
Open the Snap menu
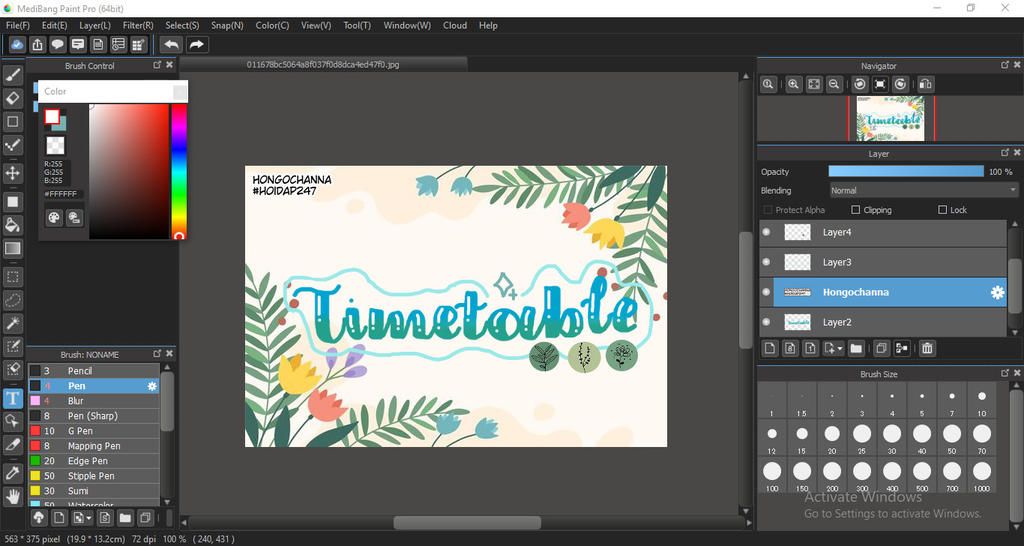coord(227,25)
